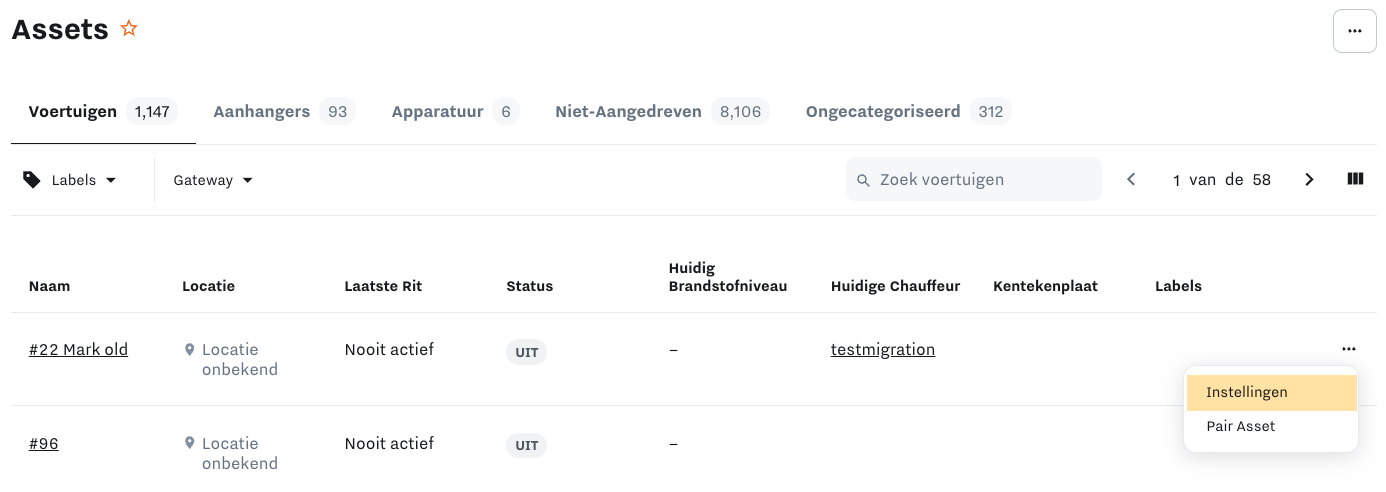Open the testmigration driver link
Screen dimensions: 1386x492
point(883,350)
